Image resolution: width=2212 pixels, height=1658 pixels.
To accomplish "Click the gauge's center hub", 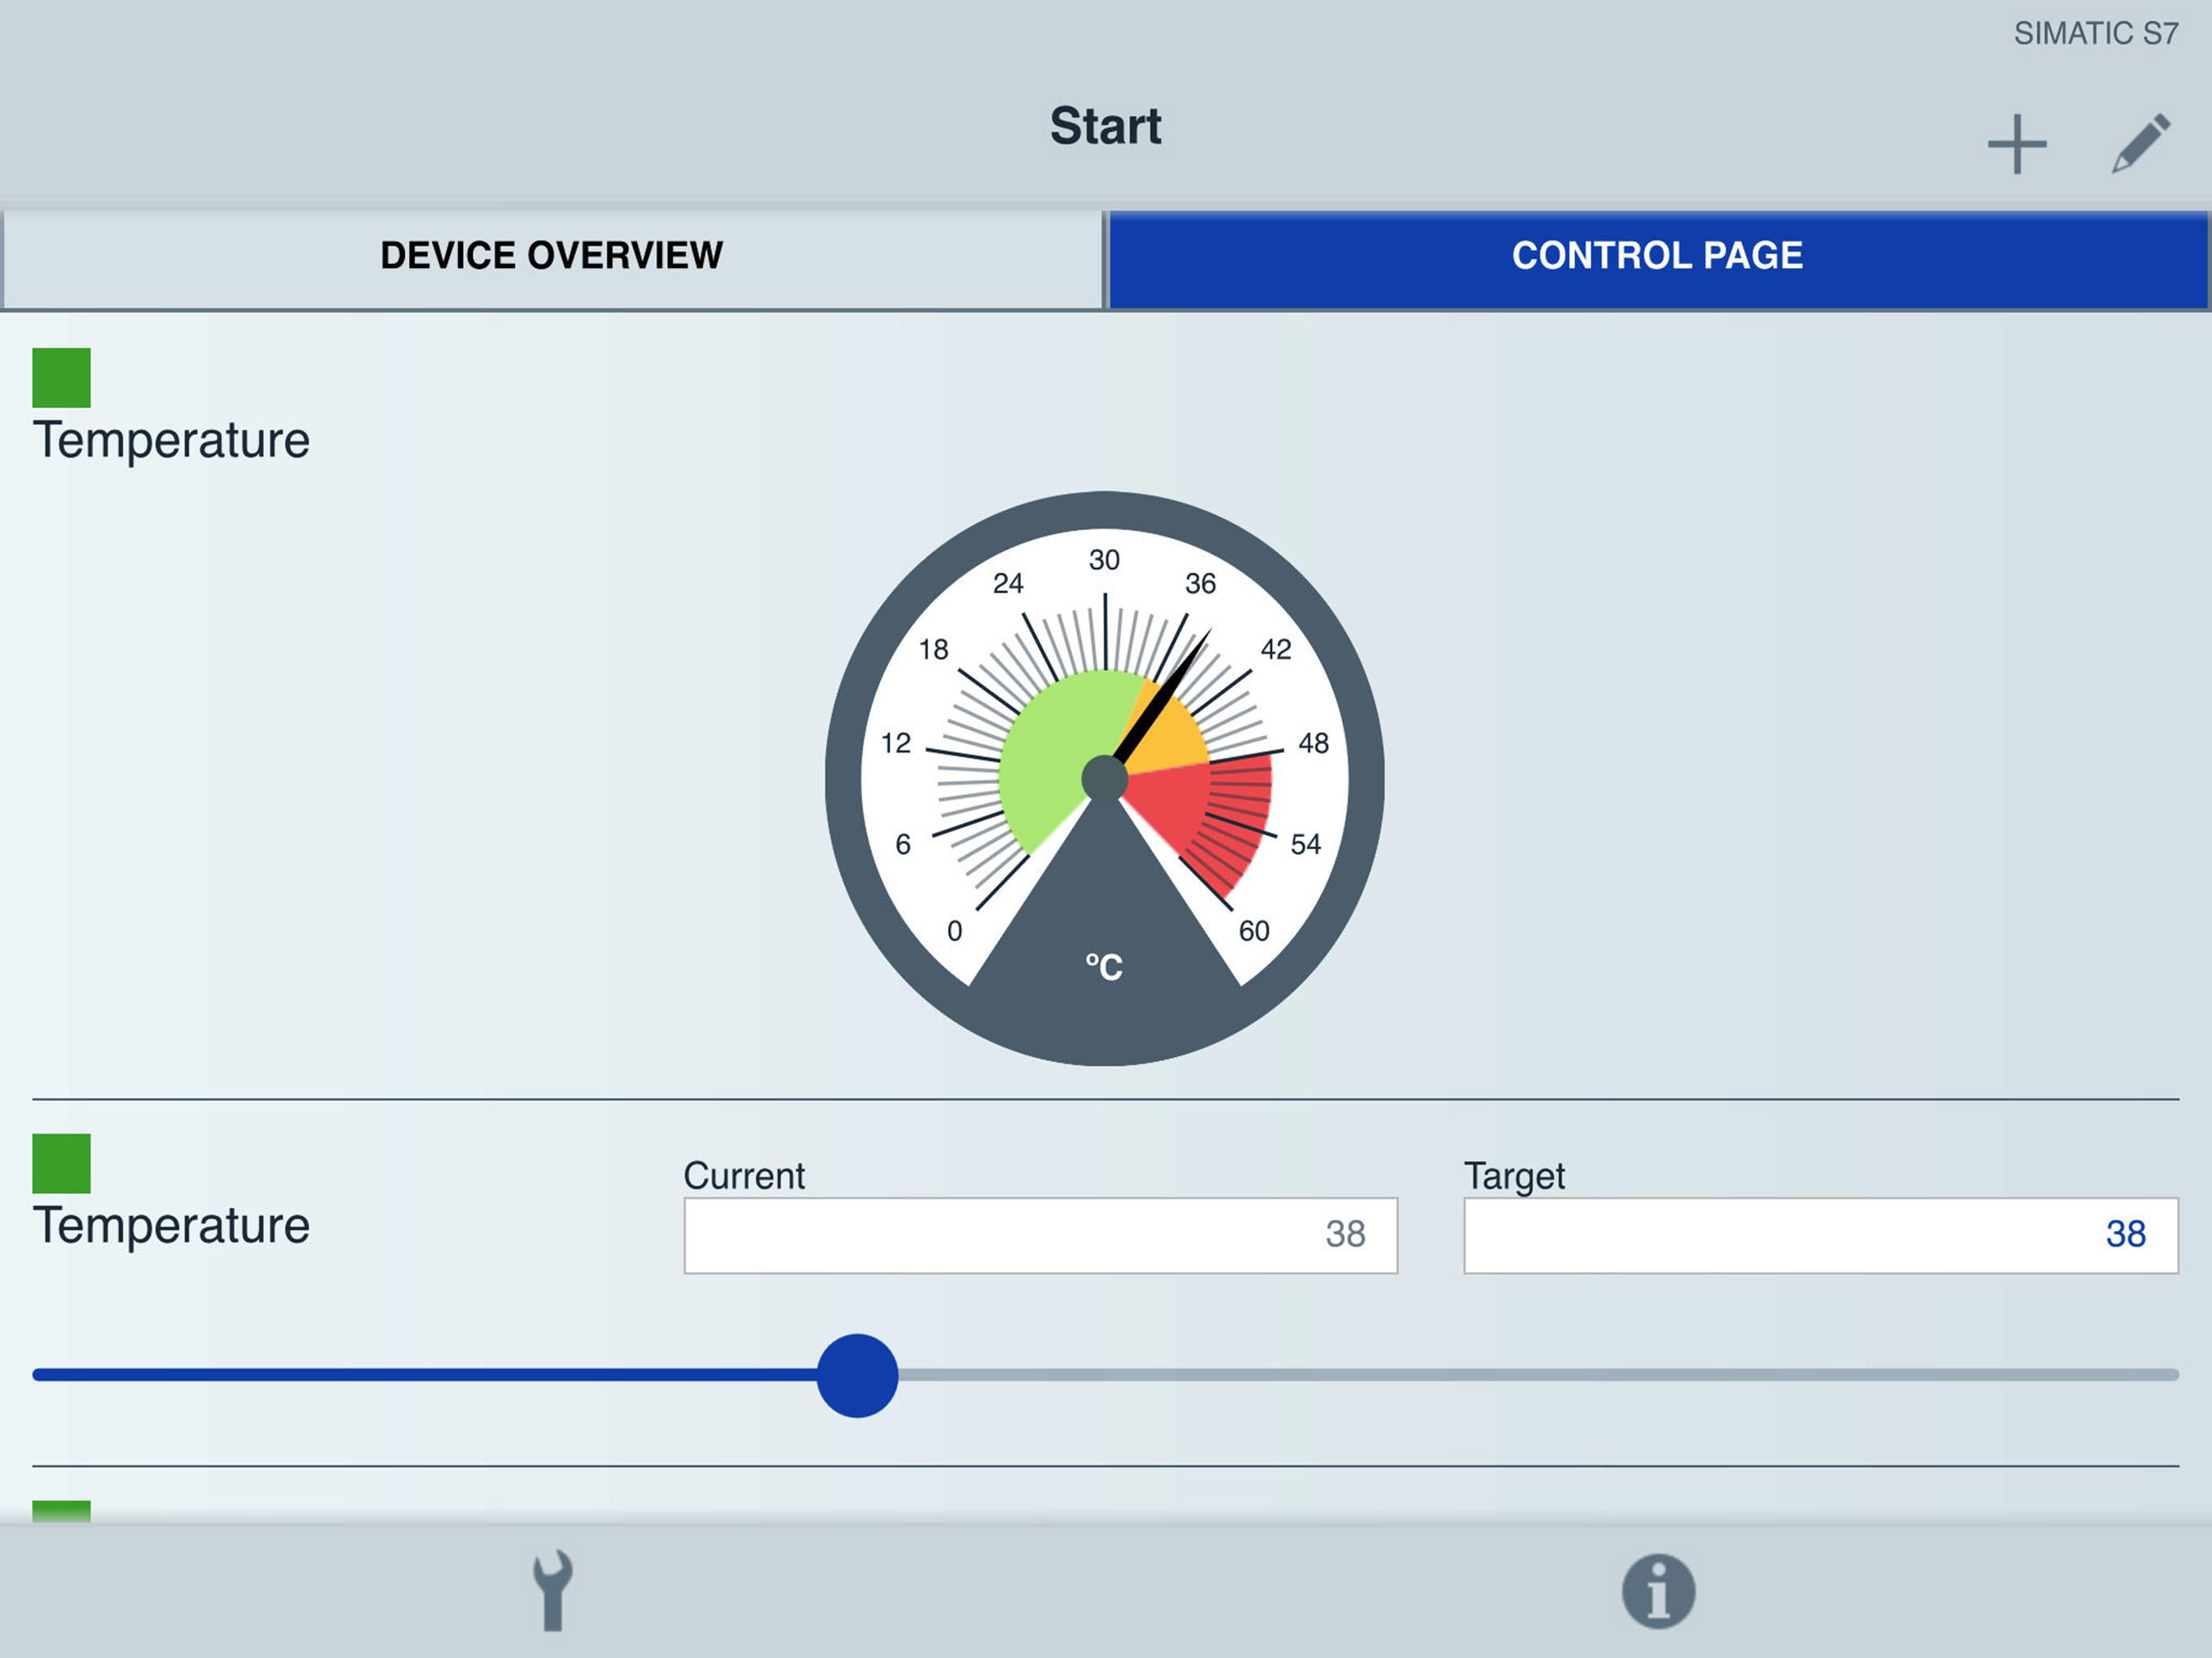I will click(1104, 778).
